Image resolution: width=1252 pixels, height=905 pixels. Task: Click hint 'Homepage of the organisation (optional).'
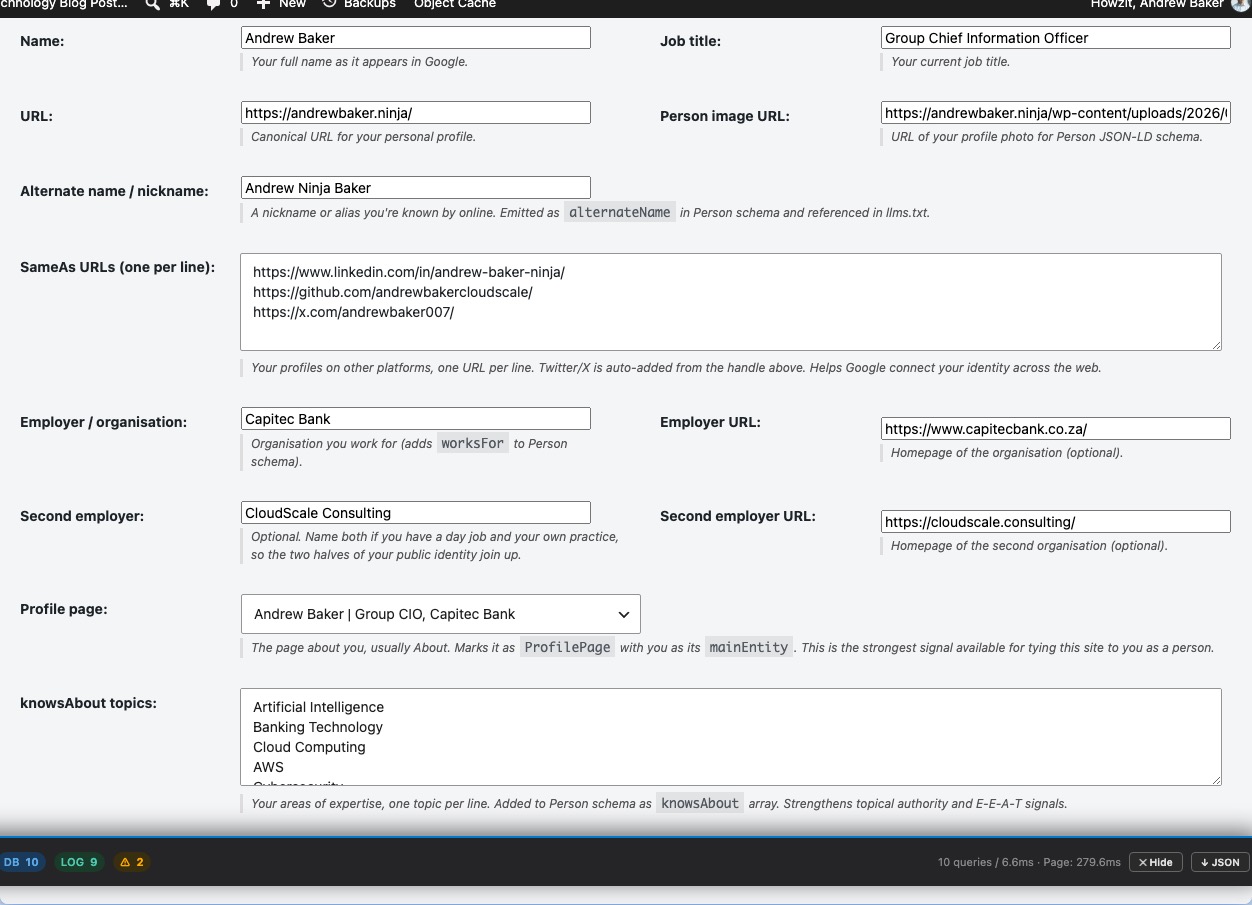click(1007, 453)
